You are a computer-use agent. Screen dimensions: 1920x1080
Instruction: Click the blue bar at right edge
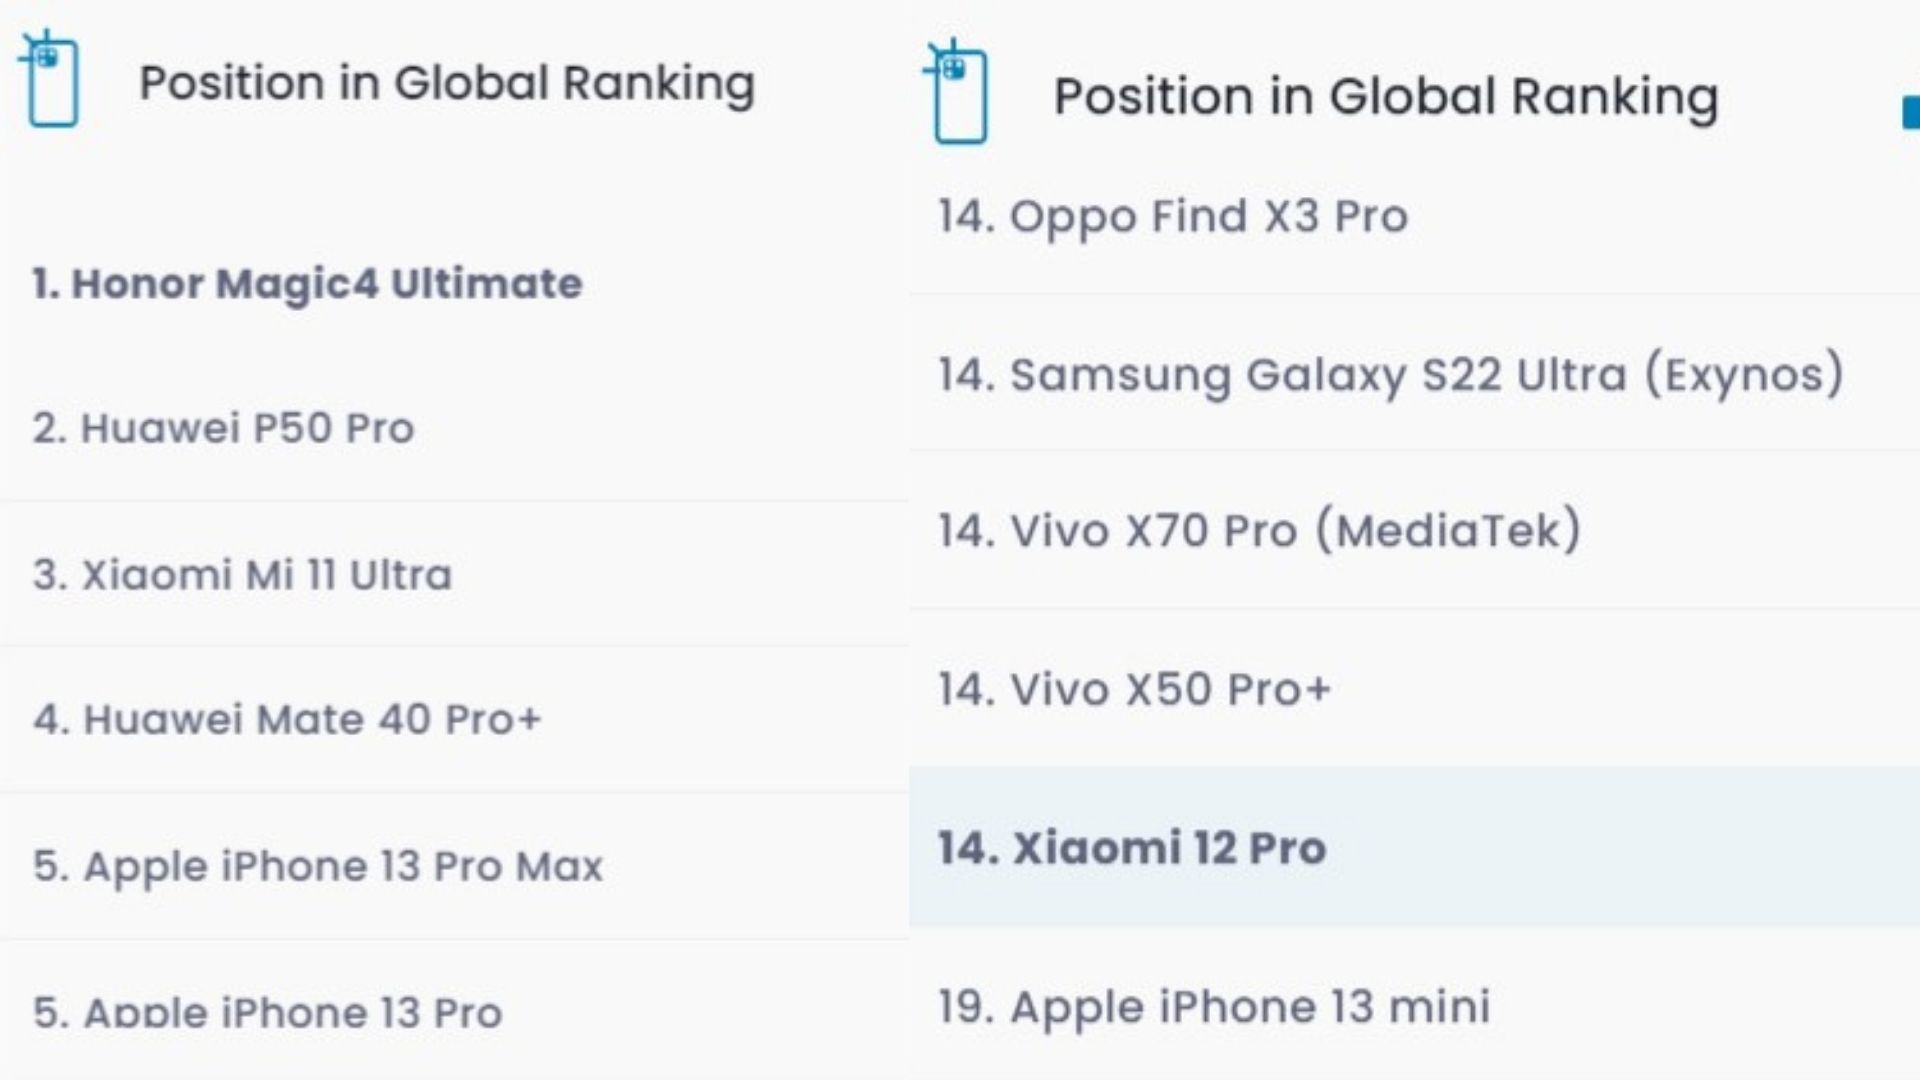1911,112
